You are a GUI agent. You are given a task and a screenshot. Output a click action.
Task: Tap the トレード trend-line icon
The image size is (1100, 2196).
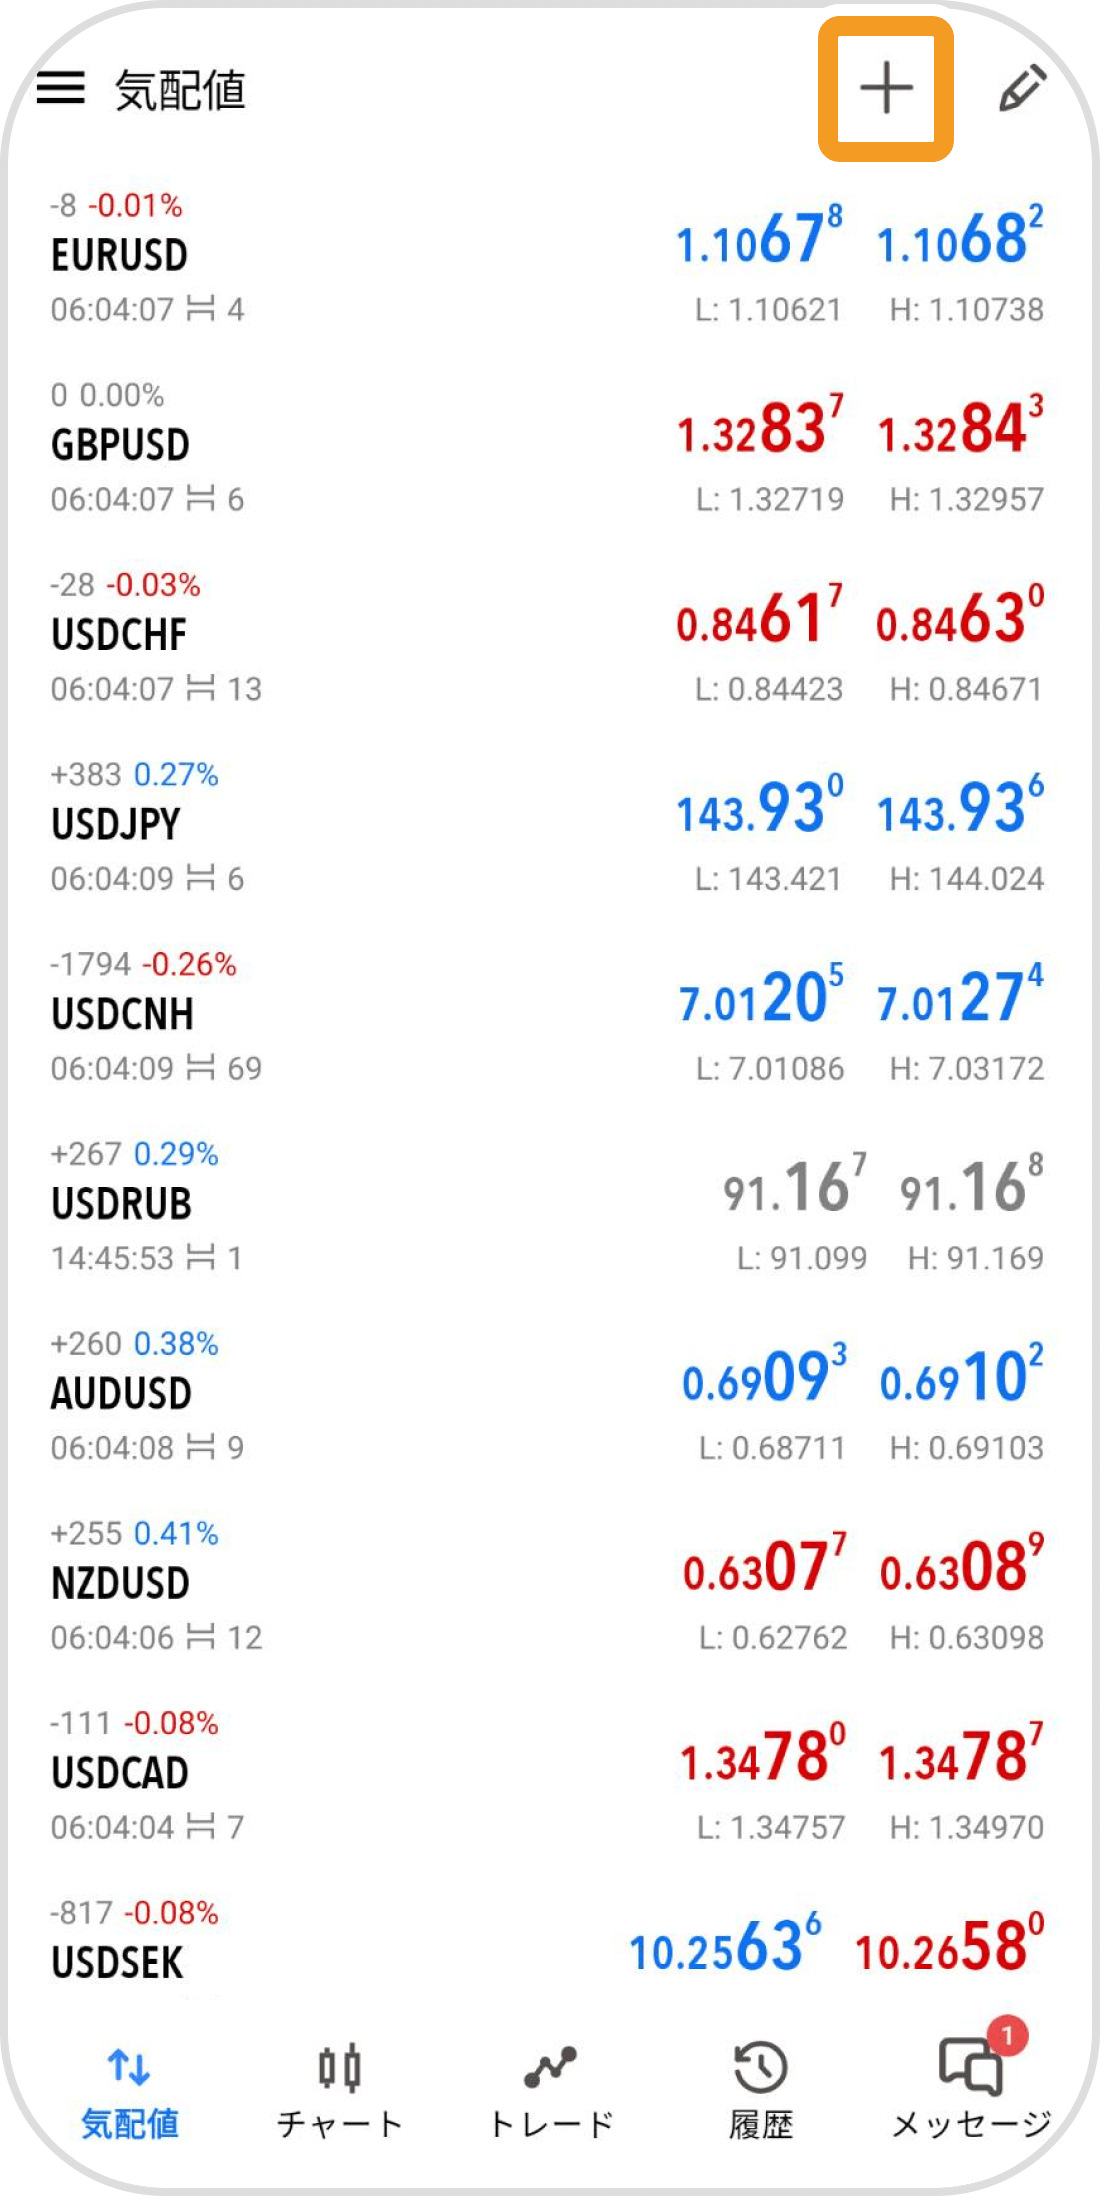pos(551,2067)
